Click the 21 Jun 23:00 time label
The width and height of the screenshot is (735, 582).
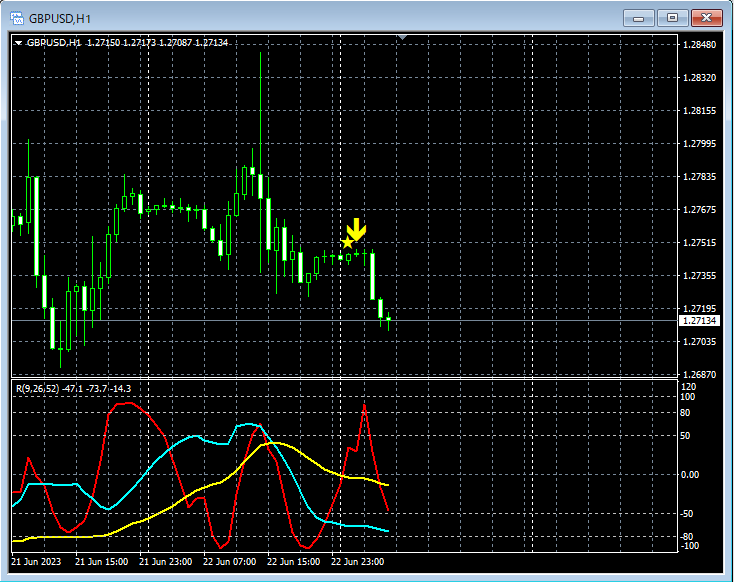click(165, 561)
